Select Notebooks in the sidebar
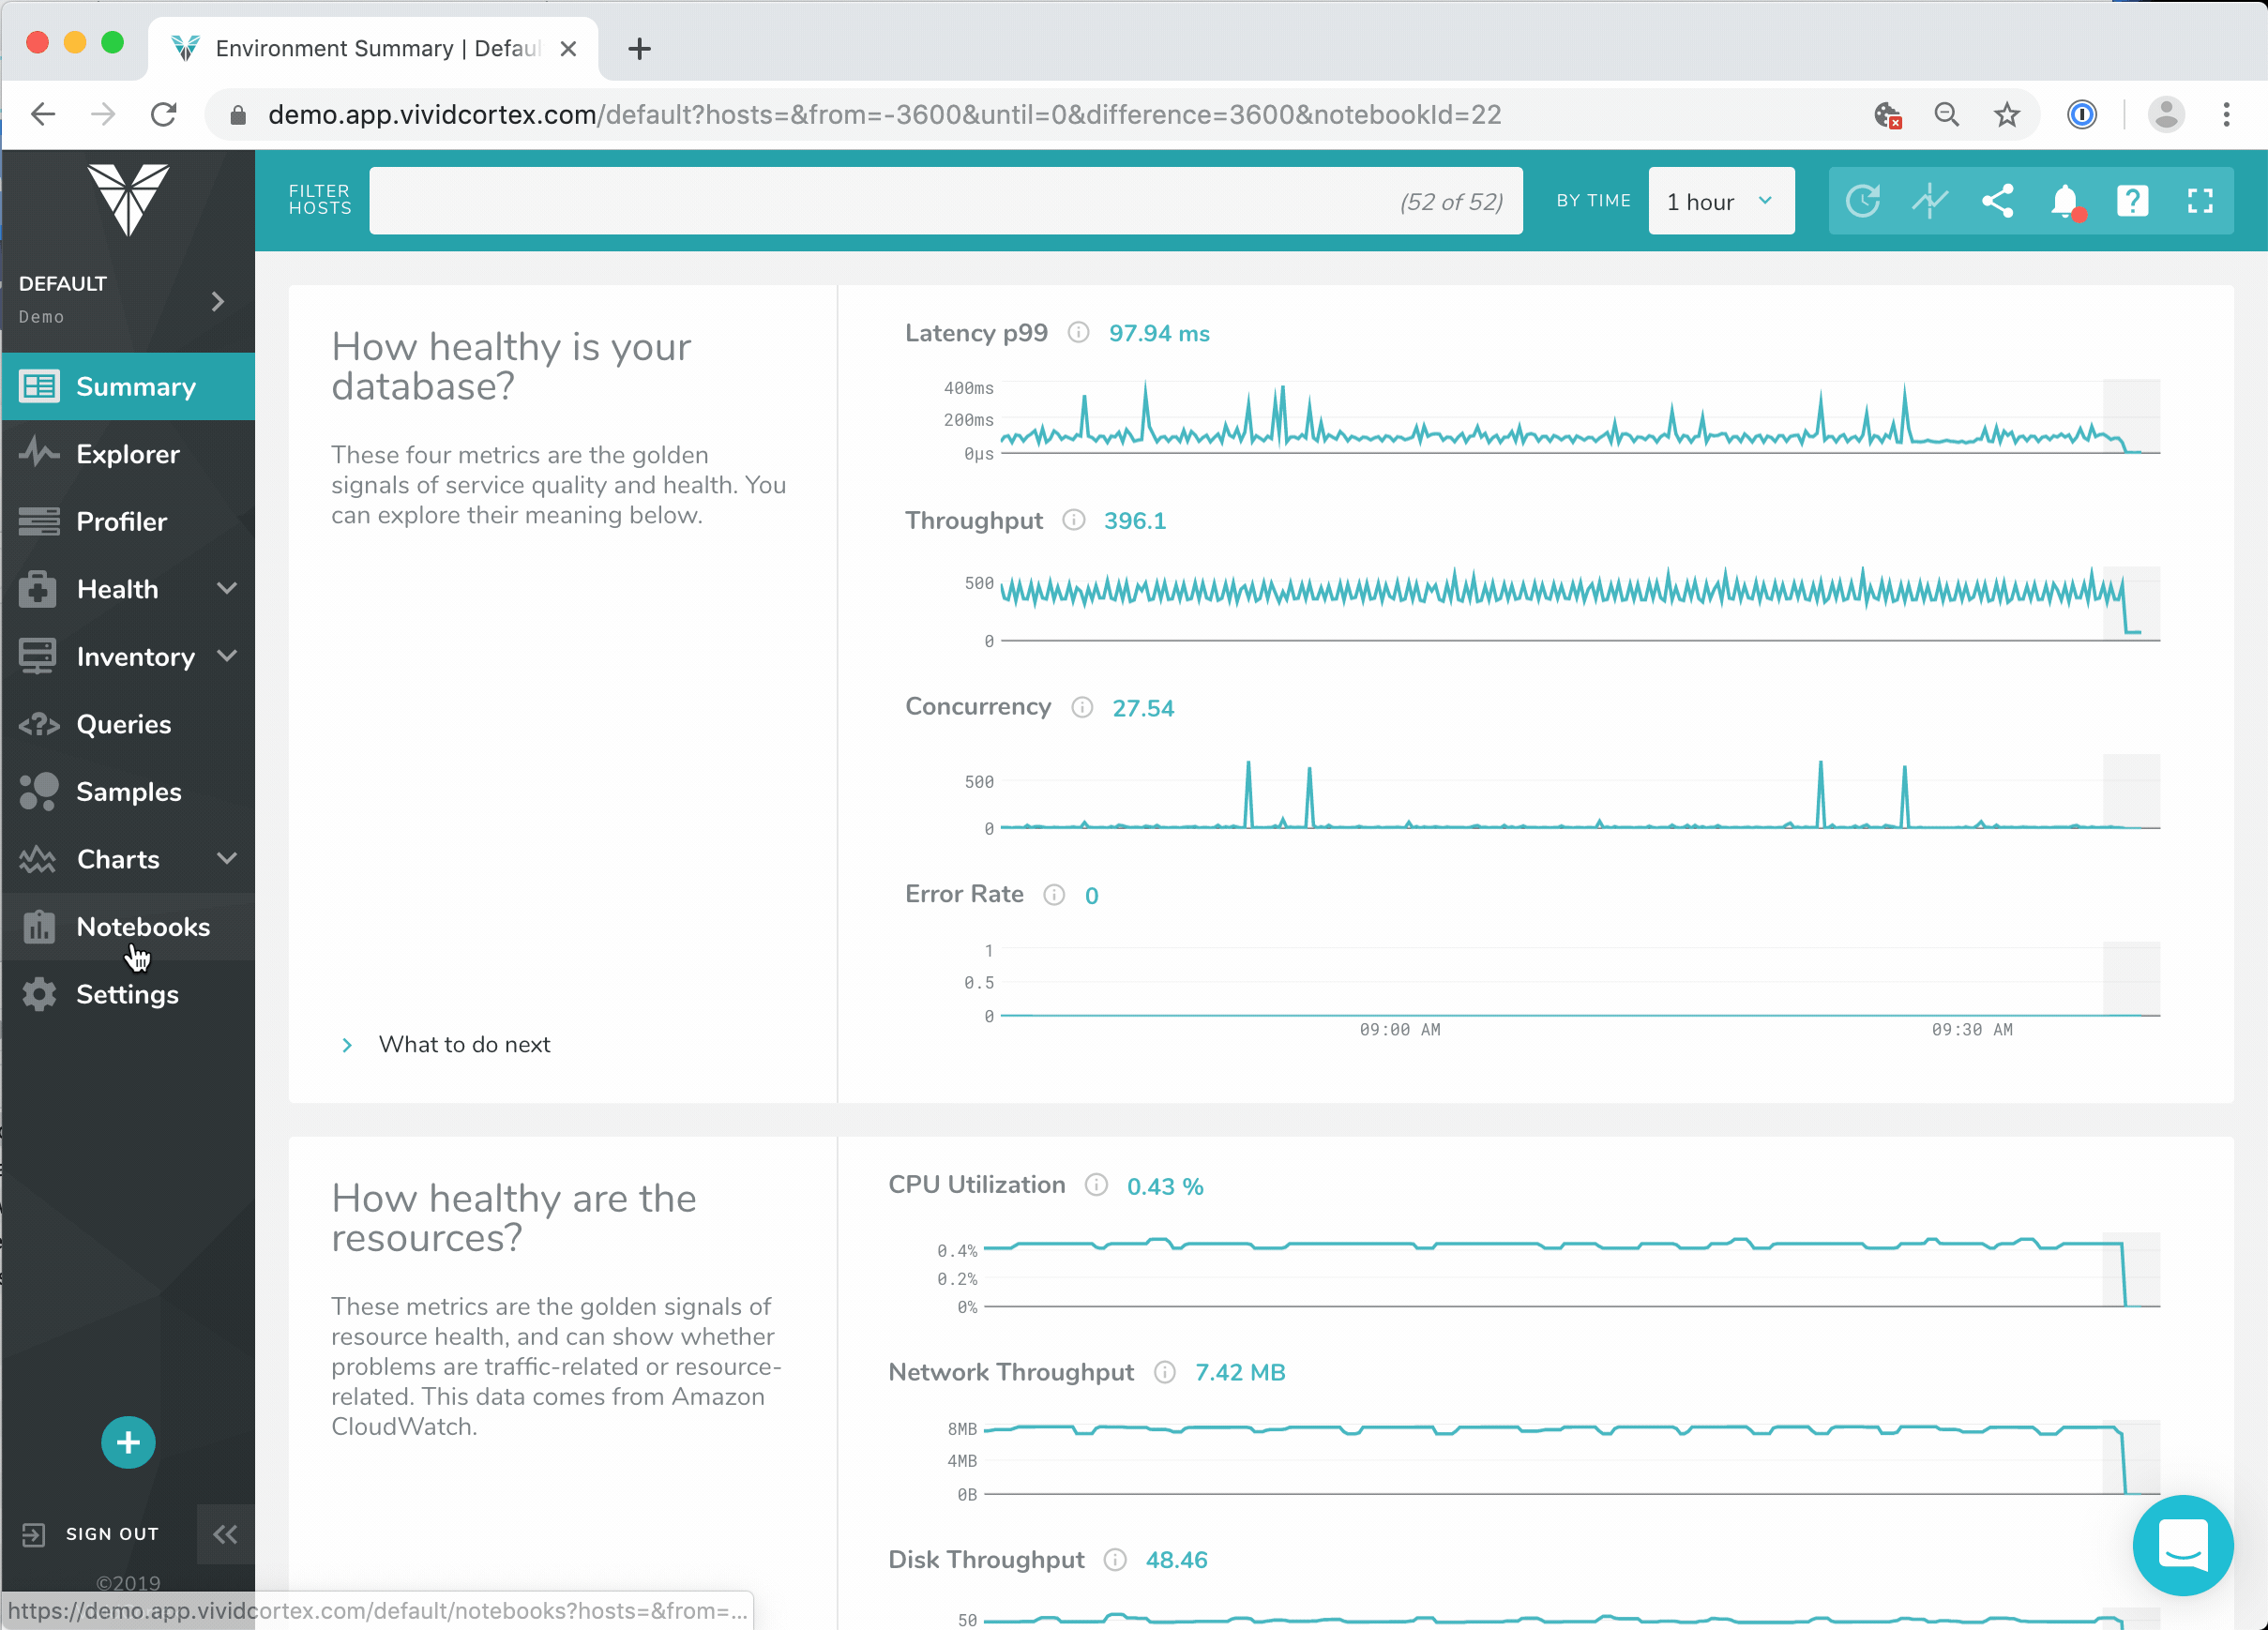Screen dimensions: 2268x1630 point(128,927)
